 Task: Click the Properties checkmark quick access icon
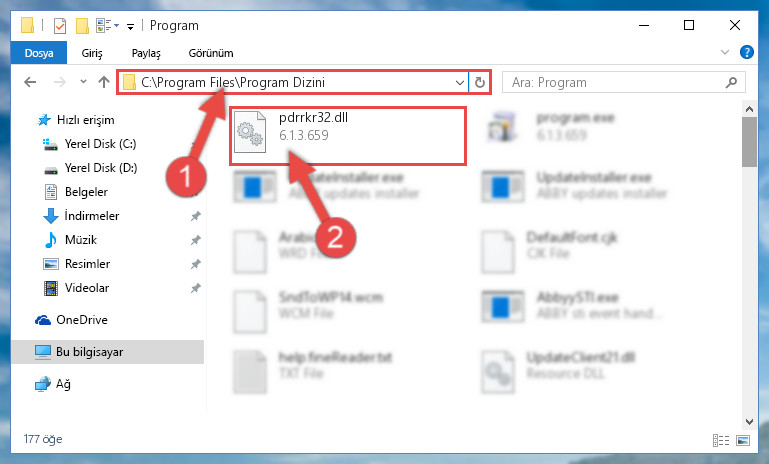(59, 26)
